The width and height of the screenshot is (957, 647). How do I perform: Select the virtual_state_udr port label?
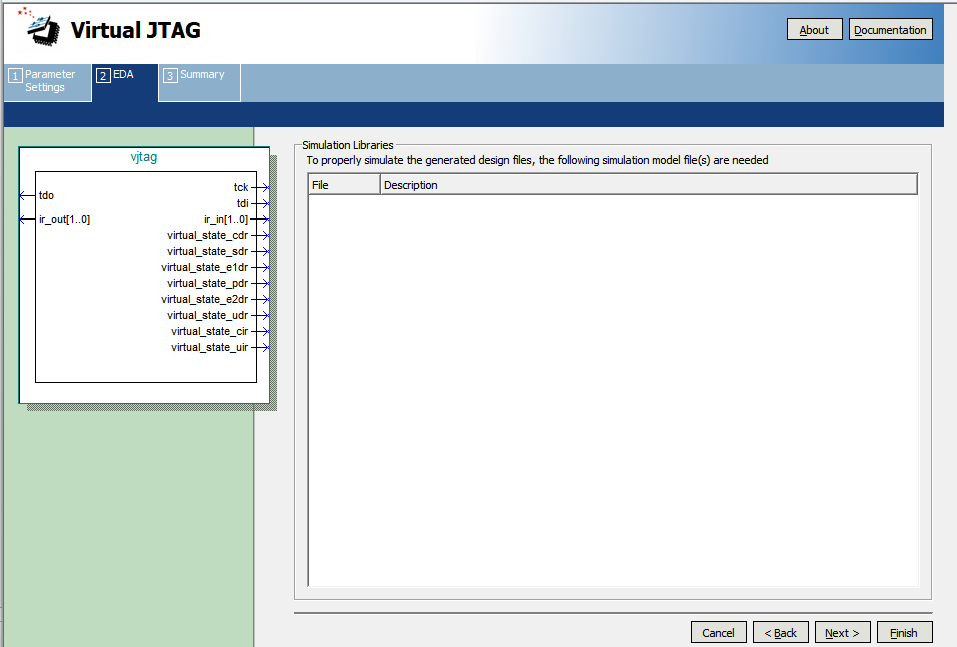(x=208, y=315)
